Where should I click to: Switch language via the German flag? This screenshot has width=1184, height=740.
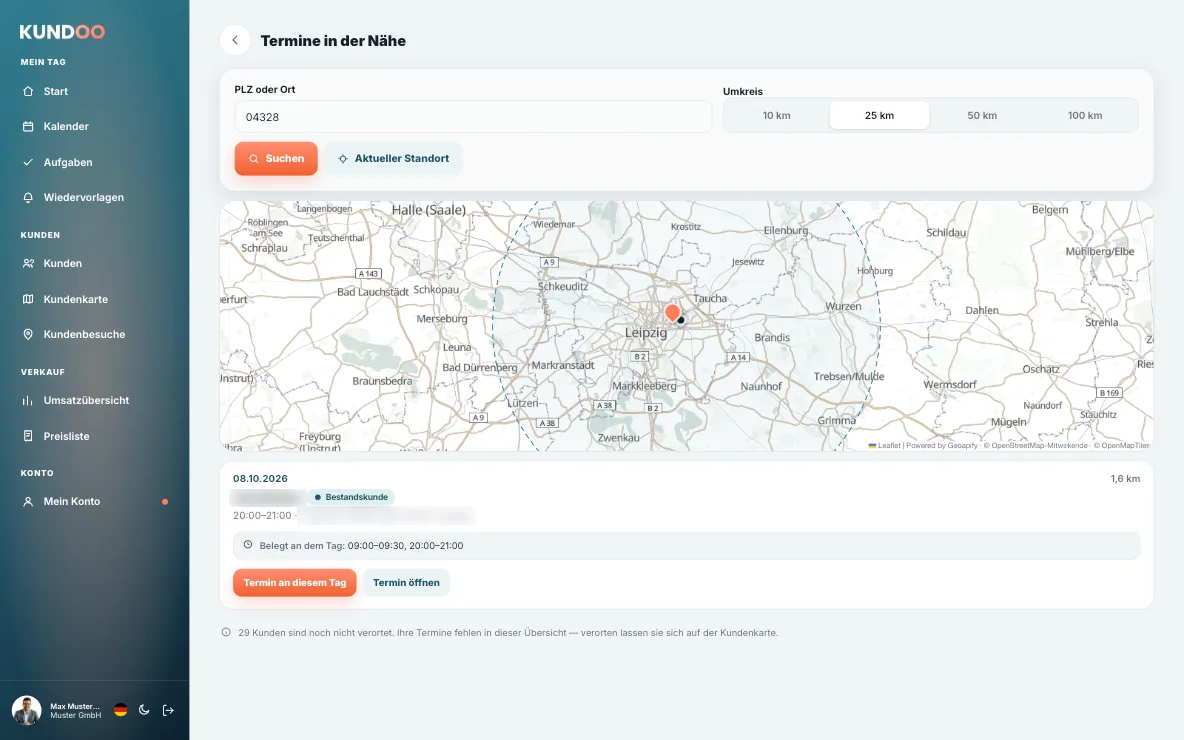click(120, 710)
